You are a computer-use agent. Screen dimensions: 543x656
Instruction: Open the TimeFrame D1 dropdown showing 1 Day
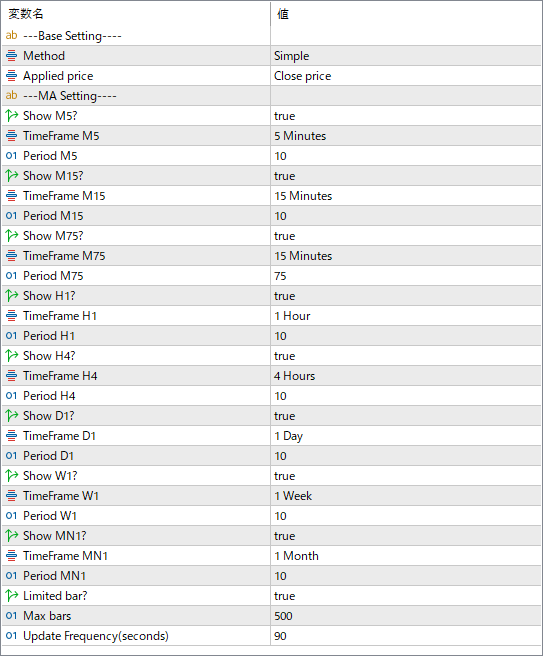pos(405,436)
